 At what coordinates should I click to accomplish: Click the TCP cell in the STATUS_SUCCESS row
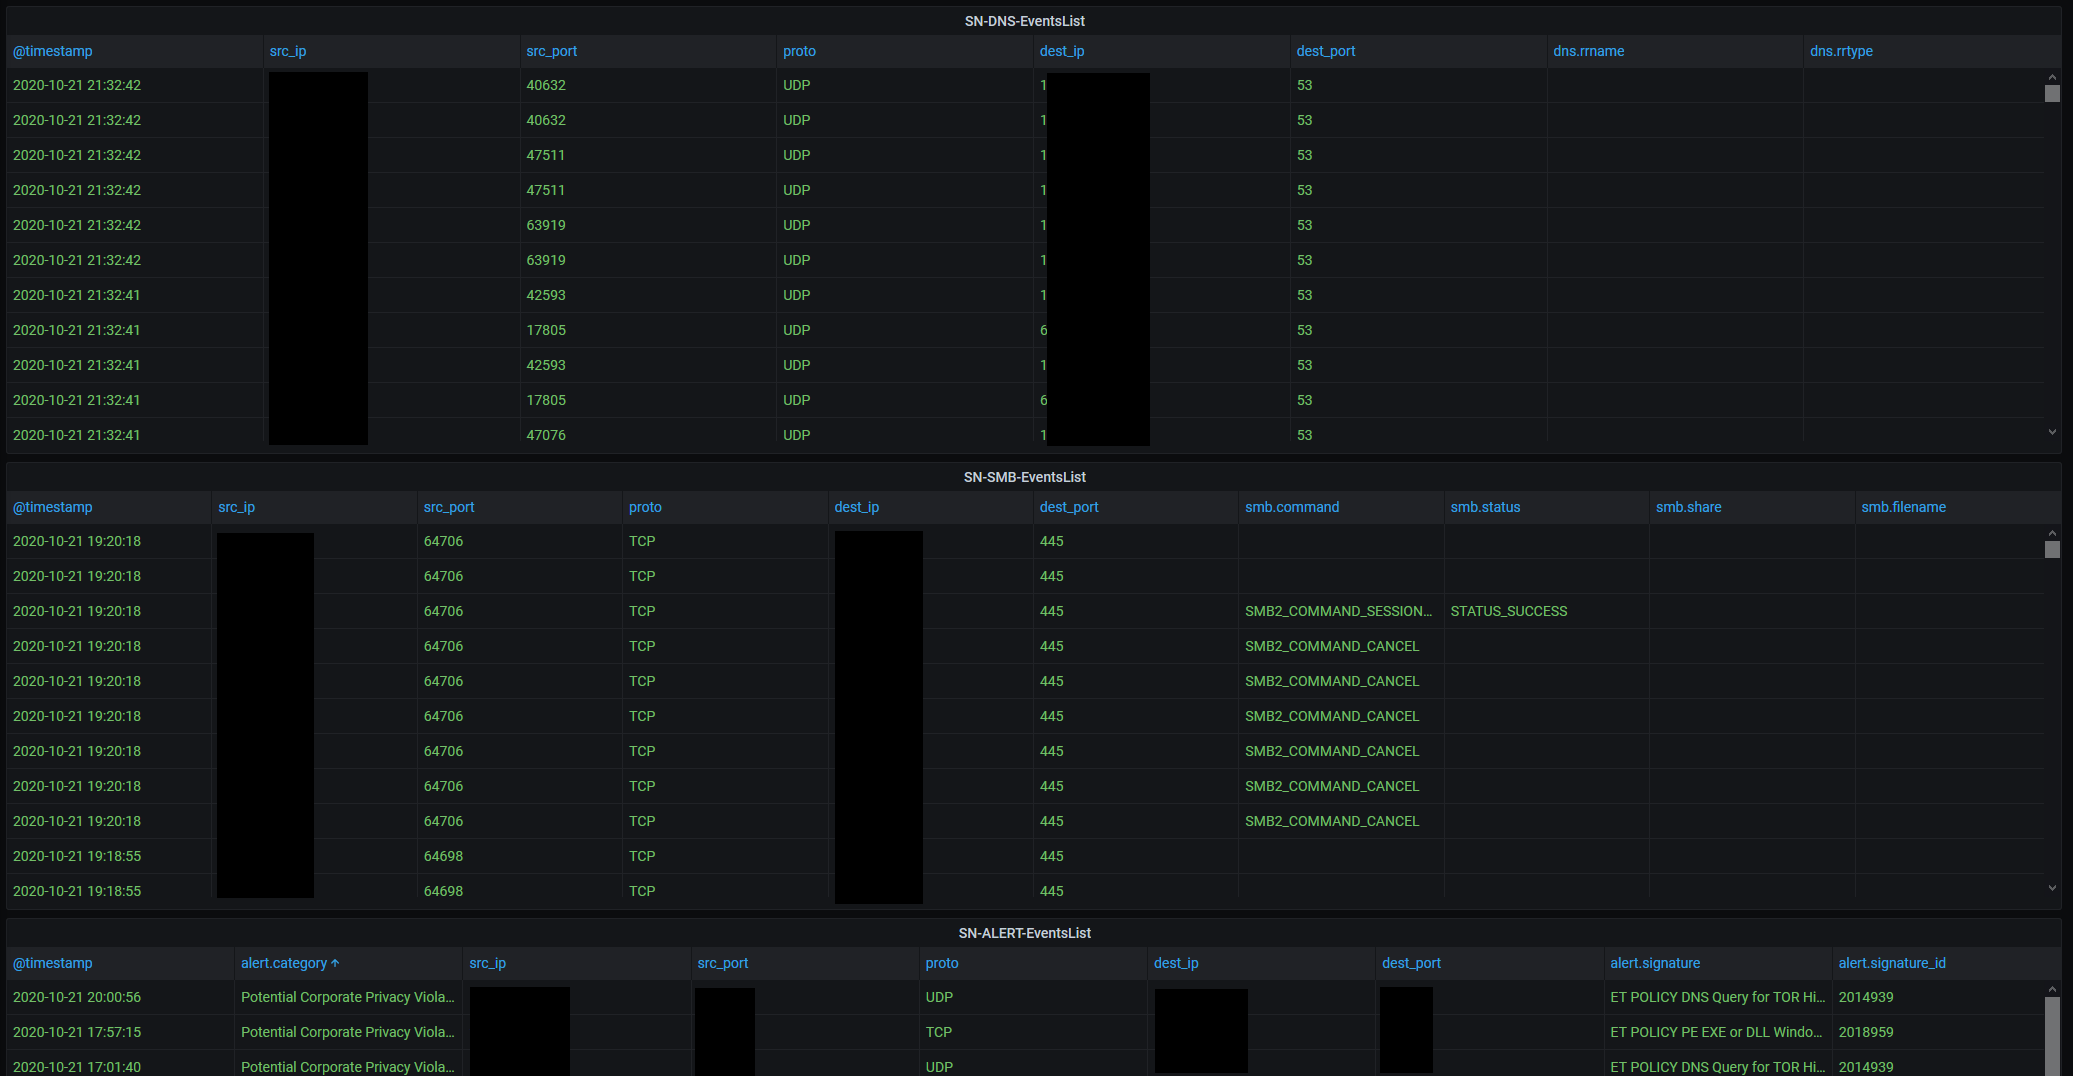click(642, 611)
